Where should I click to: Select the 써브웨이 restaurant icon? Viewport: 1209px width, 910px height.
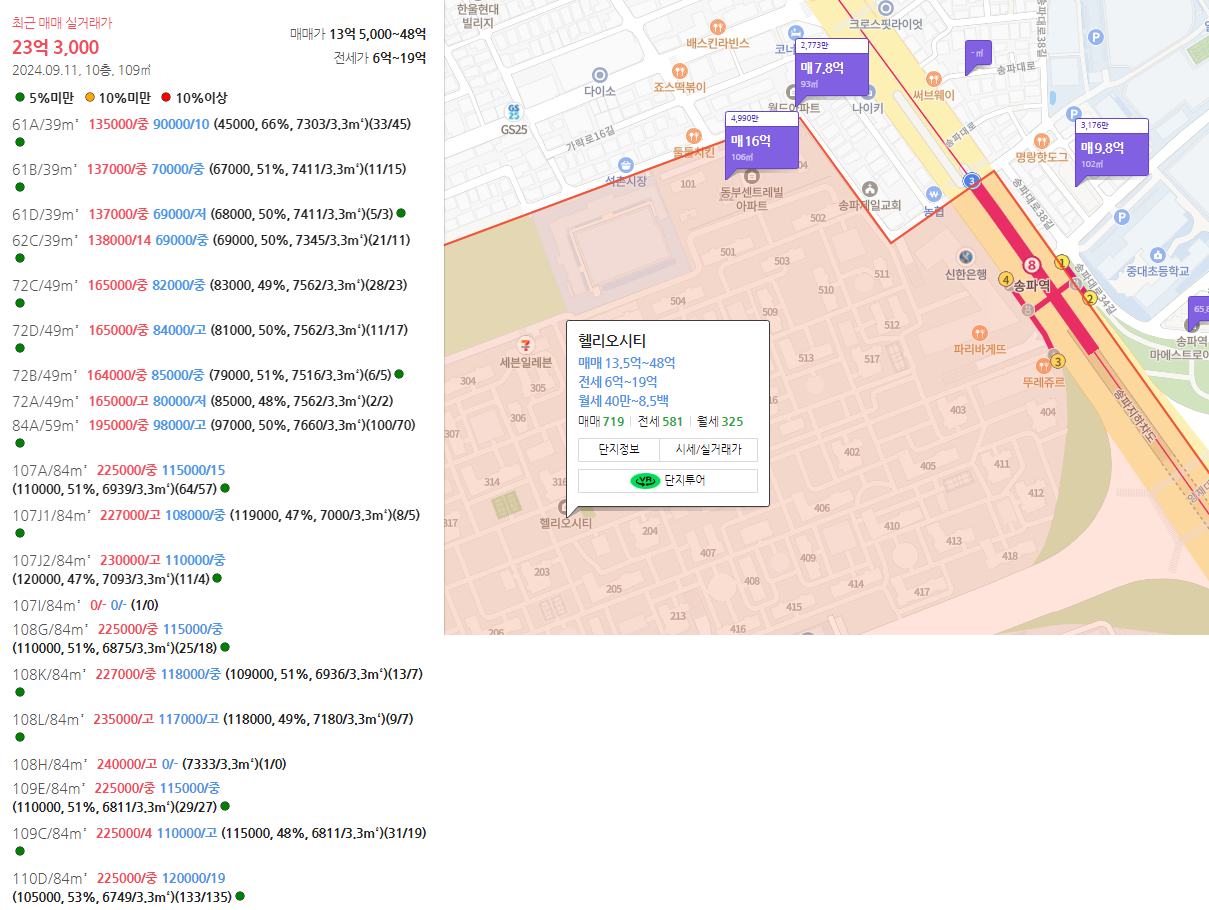(x=934, y=78)
